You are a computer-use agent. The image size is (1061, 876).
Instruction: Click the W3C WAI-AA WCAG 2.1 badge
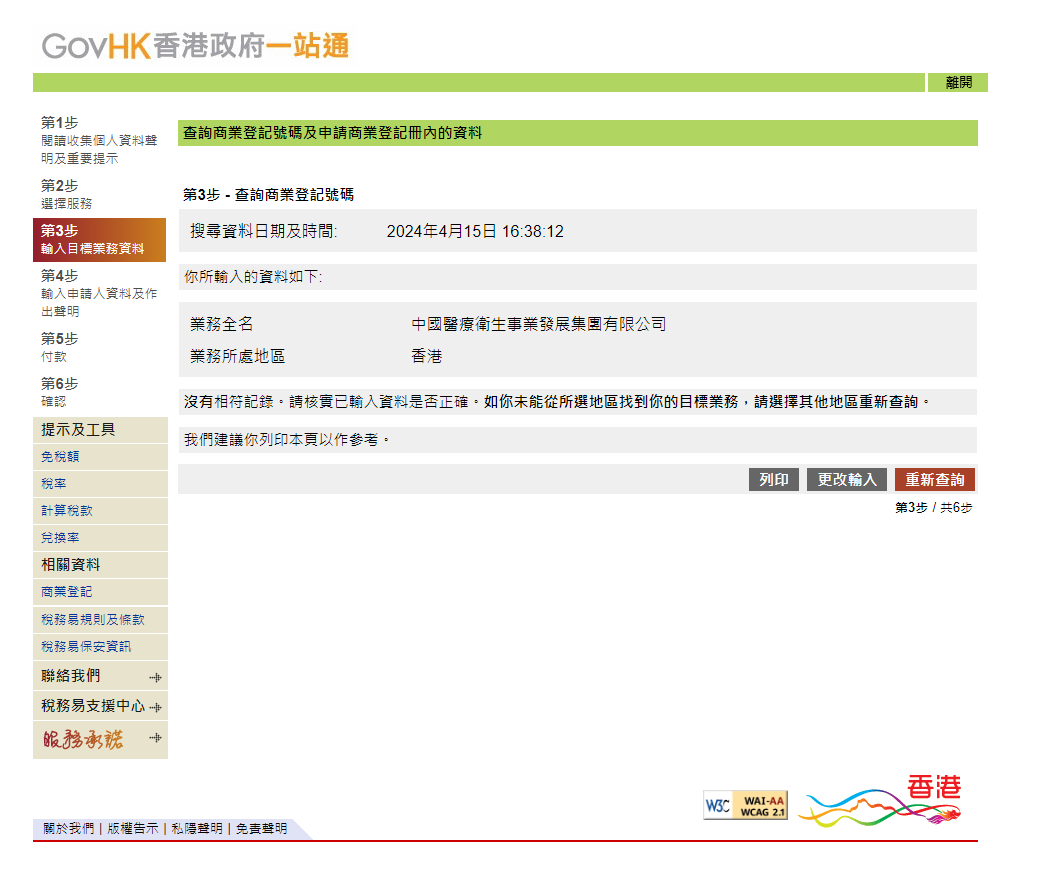[745, 805]
